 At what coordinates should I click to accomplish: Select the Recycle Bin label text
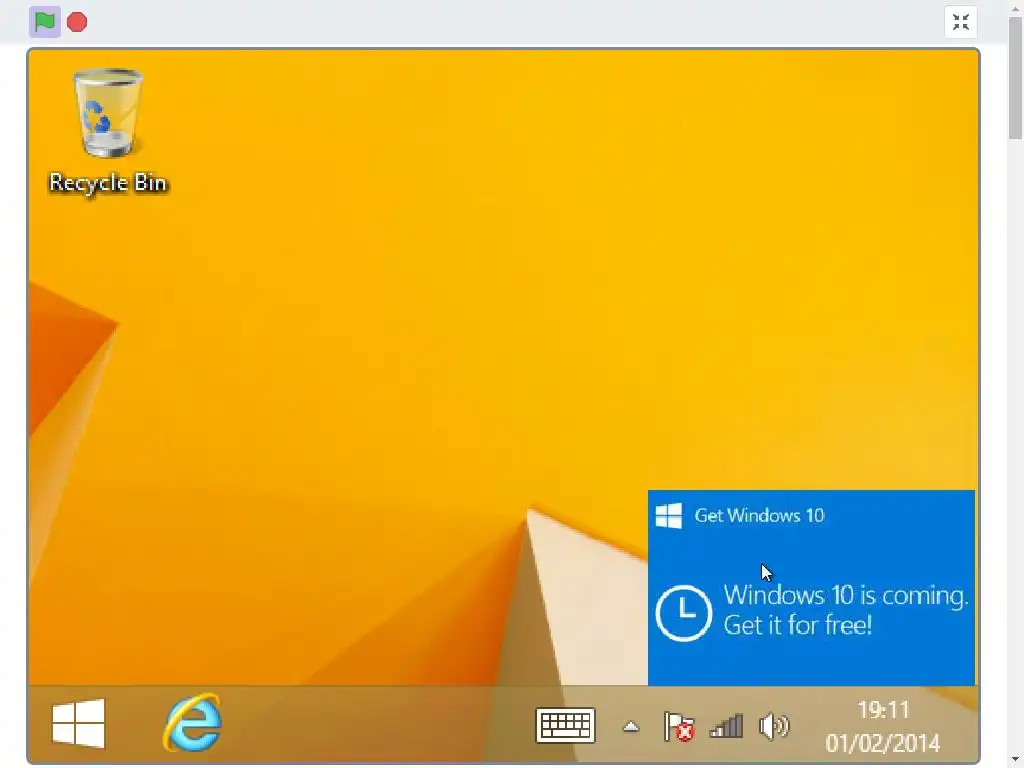click(x=108, y=183)
